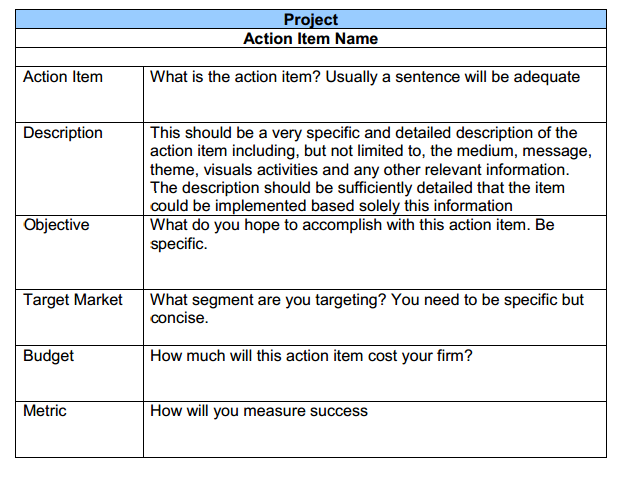Click 'theme, visuals activities' line in Description
This screenshot has width=623, height=484.
(x=360, y=170)
